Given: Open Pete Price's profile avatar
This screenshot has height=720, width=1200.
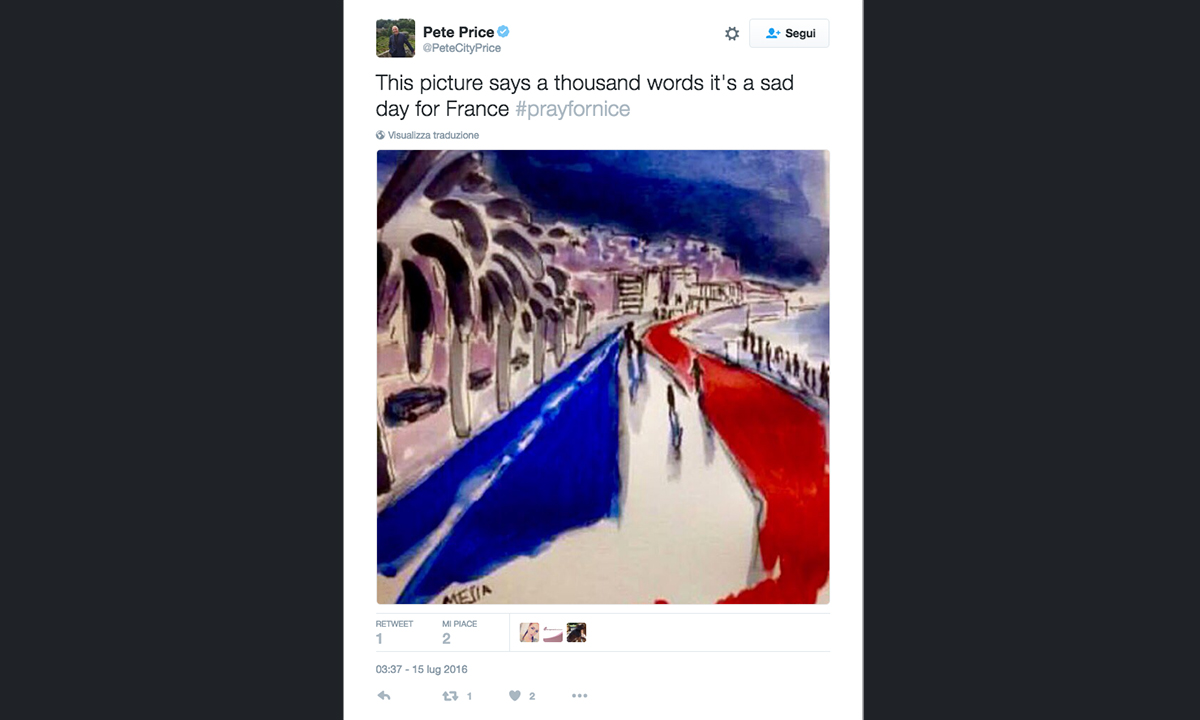Looking at the screenshot, I should (395, 38).
